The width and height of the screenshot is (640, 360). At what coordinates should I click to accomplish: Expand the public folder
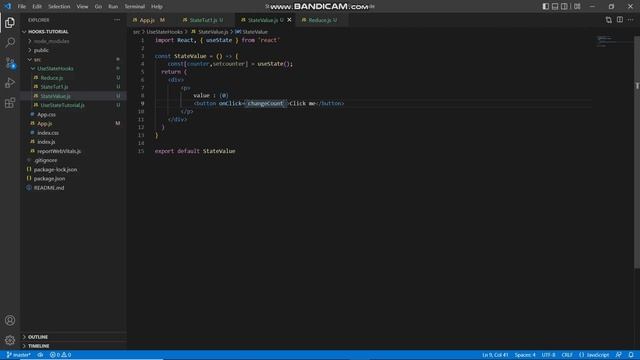point(41,50)
